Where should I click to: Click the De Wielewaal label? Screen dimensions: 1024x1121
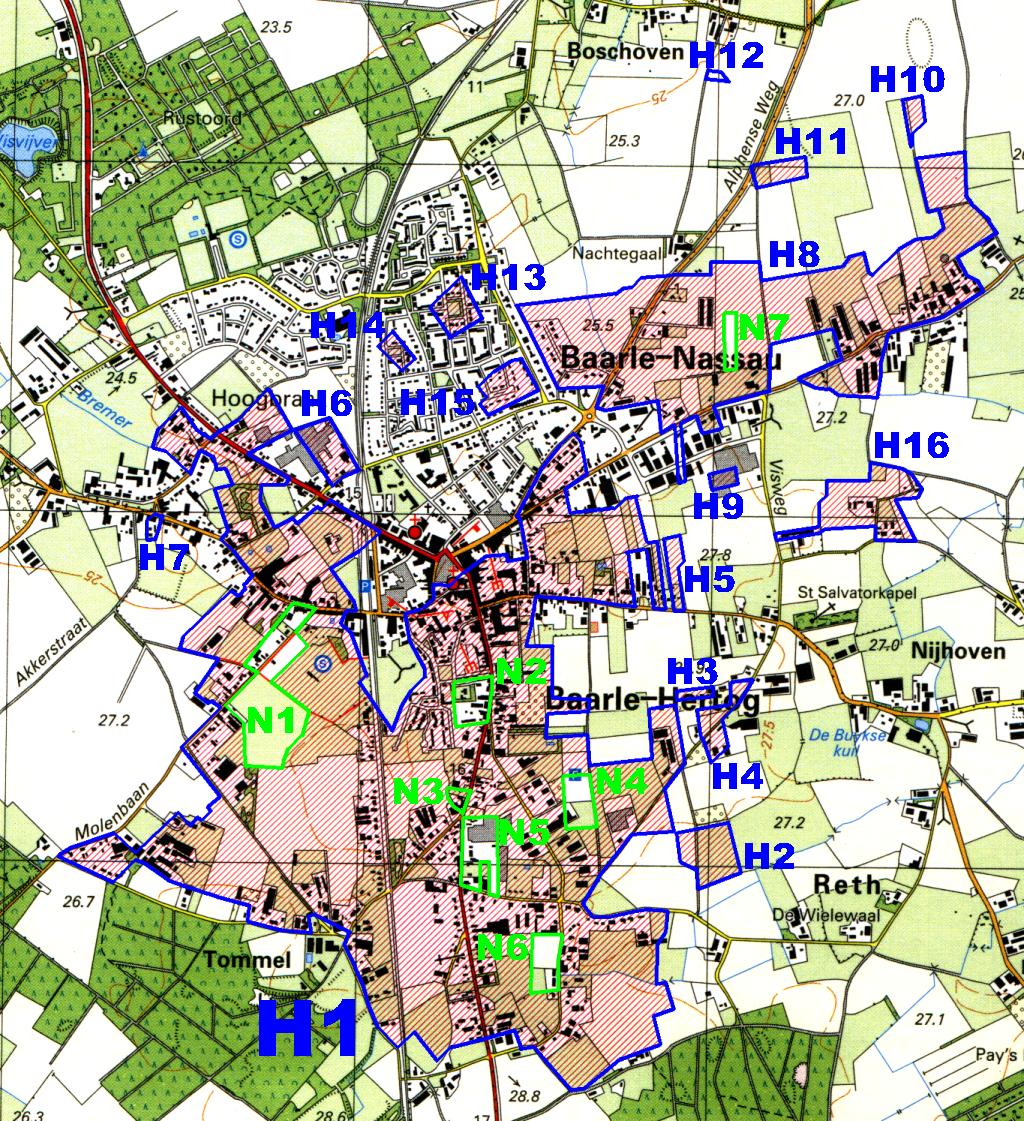click(x=827, y=914)
